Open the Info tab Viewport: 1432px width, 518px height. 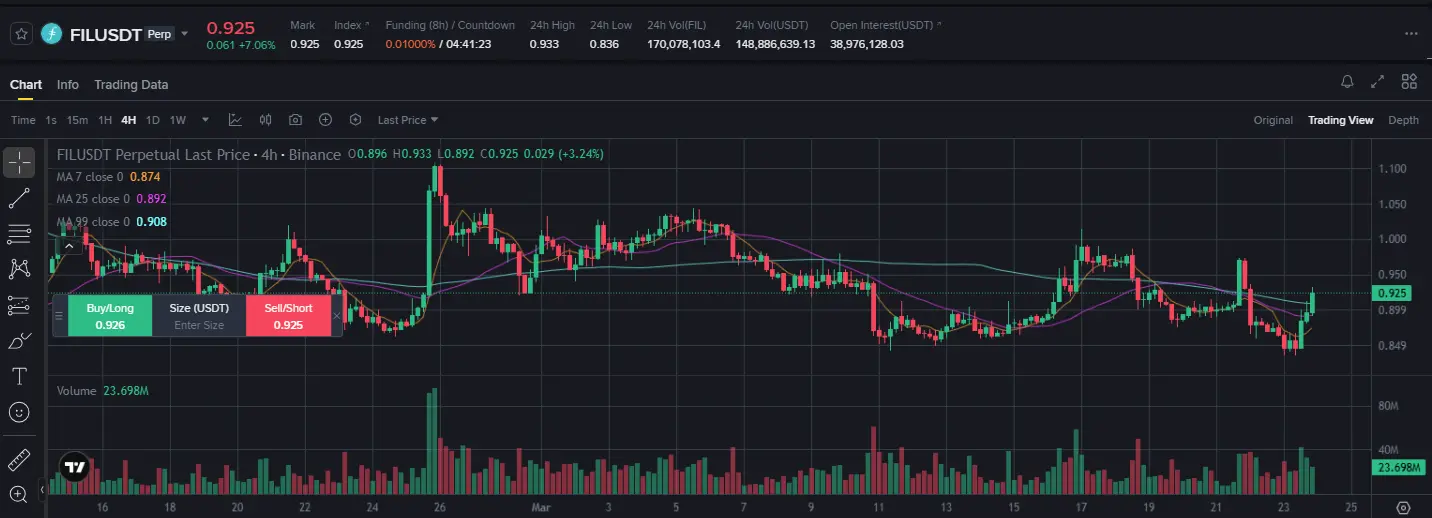point(68,85)
